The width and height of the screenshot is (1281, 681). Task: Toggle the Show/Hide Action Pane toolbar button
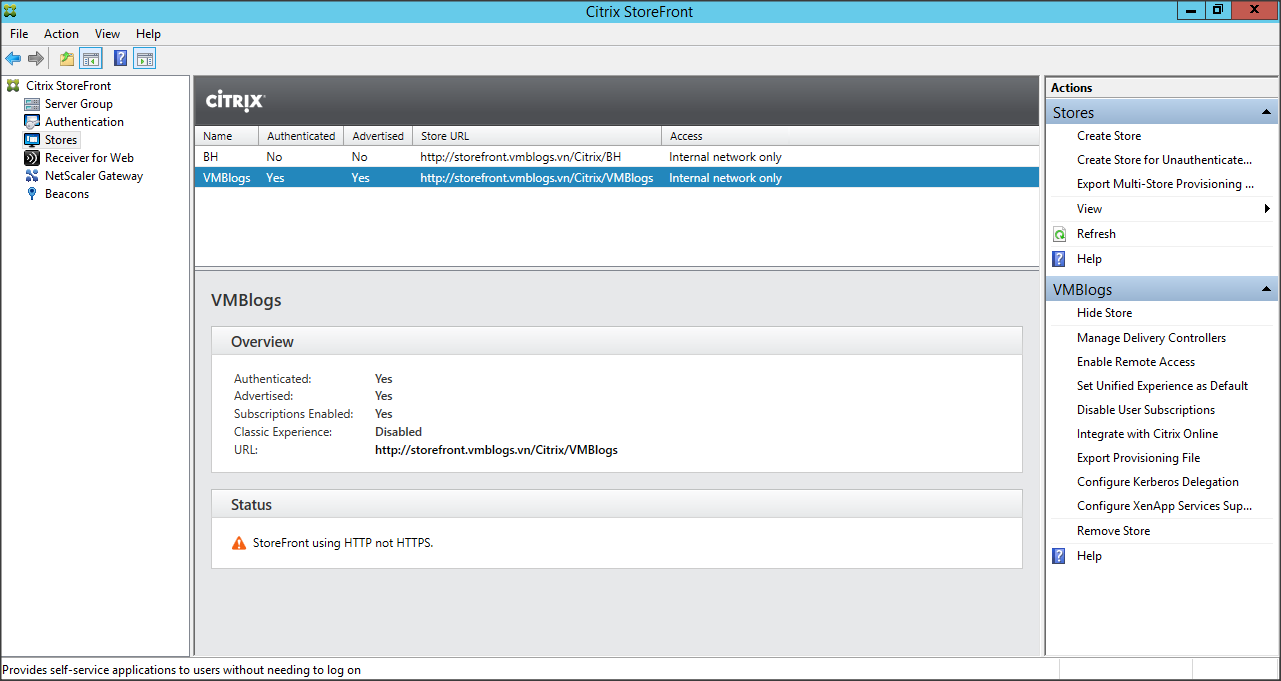145,59
